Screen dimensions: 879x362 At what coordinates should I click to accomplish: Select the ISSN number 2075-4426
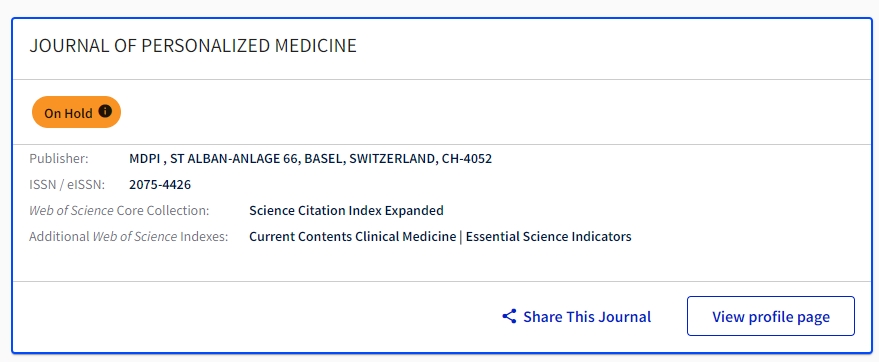(x=160, y=184)
